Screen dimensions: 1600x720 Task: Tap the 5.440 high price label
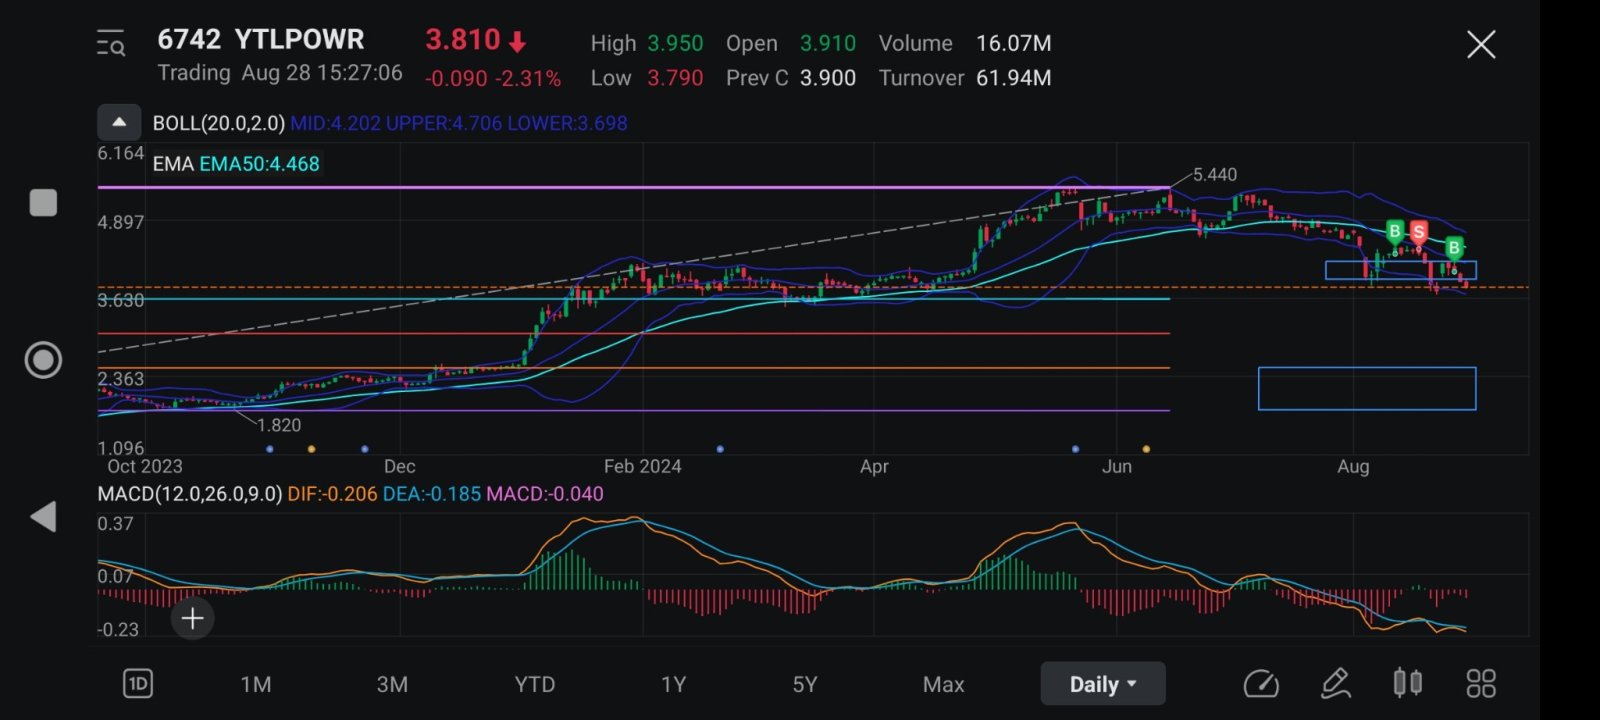coord(1215,175)
